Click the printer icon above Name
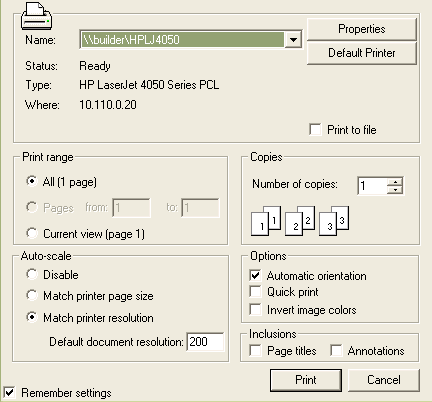Image resolution: width=432 pixels, height=402 pixels. click(x=36, y=16)
